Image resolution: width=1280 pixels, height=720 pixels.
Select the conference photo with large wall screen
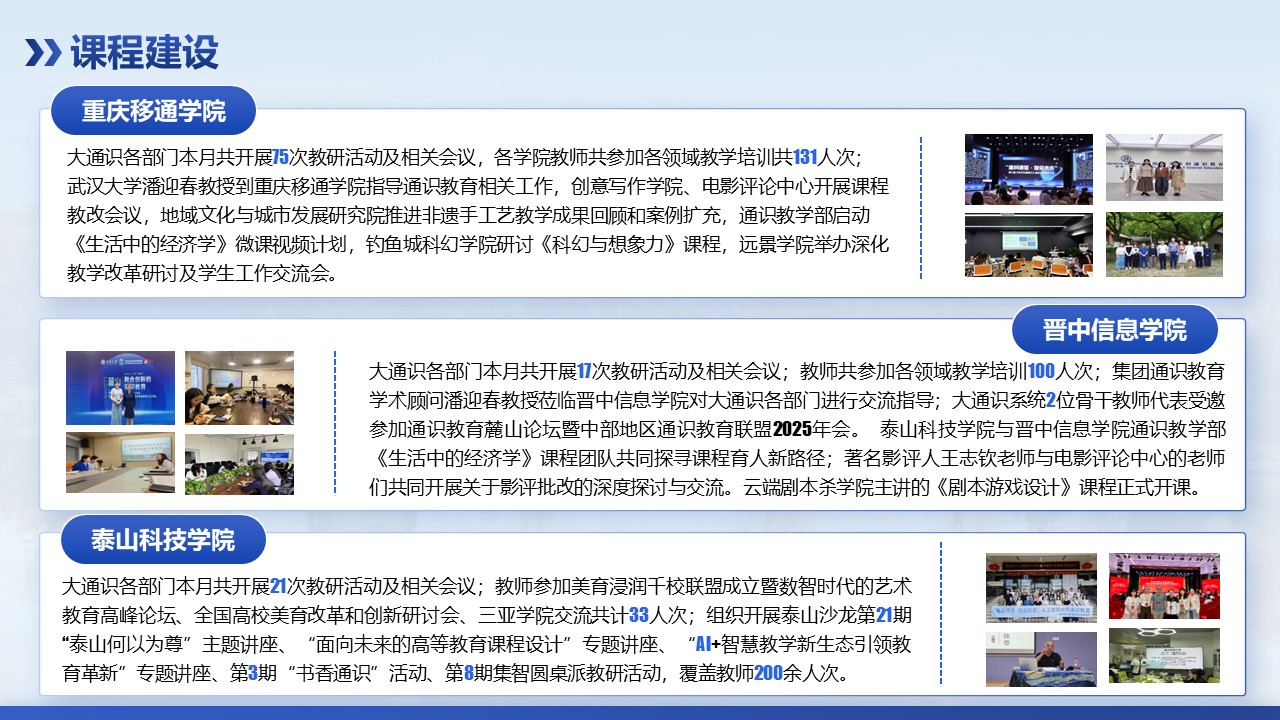[120, 462]
